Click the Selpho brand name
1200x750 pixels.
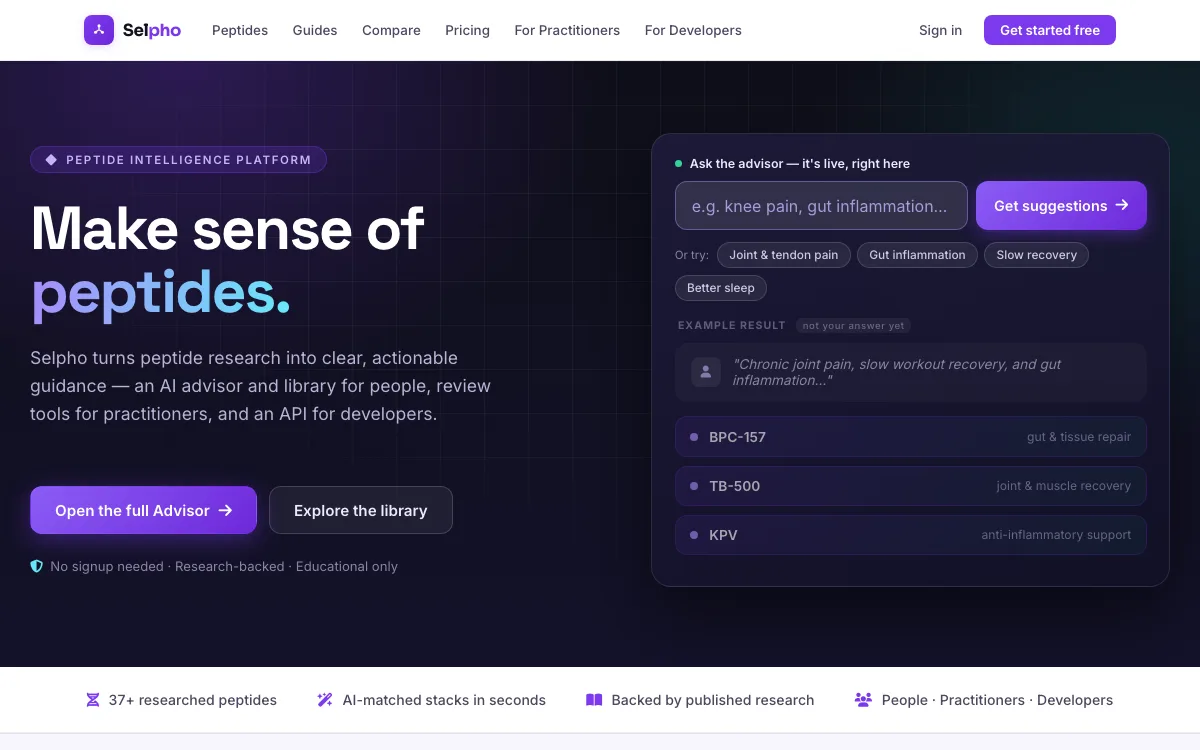(x=152, y=30)
